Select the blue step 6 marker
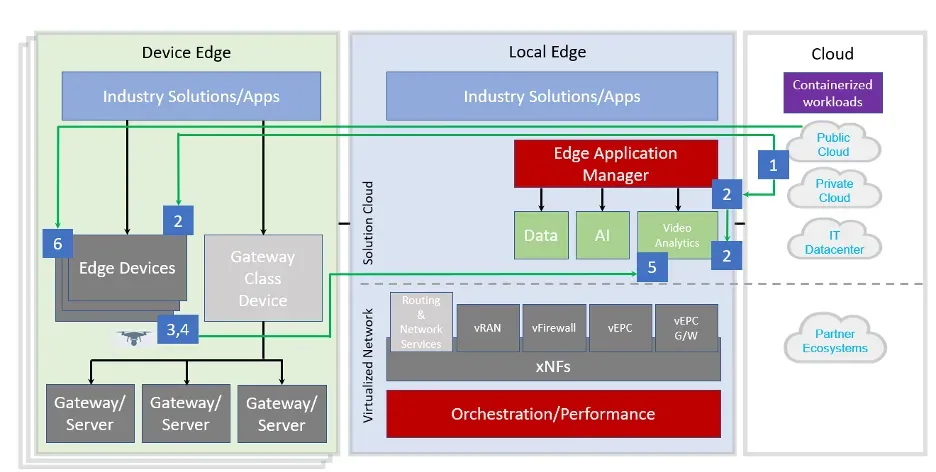This screenshot has height=472, width=936. click(58, 244)
